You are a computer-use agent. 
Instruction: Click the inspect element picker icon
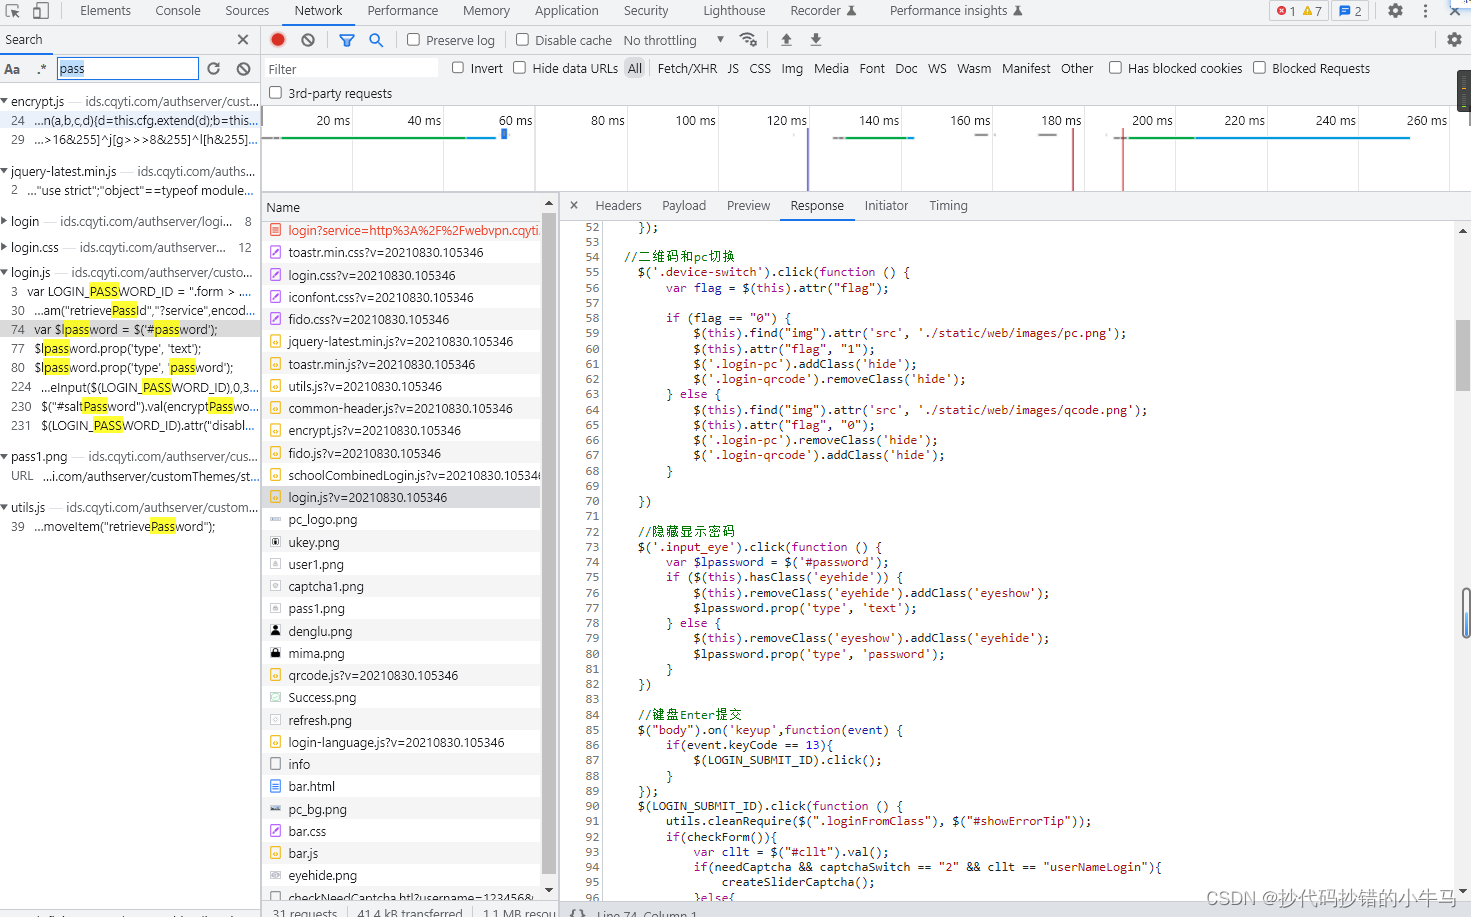click(x=13, y=11)
